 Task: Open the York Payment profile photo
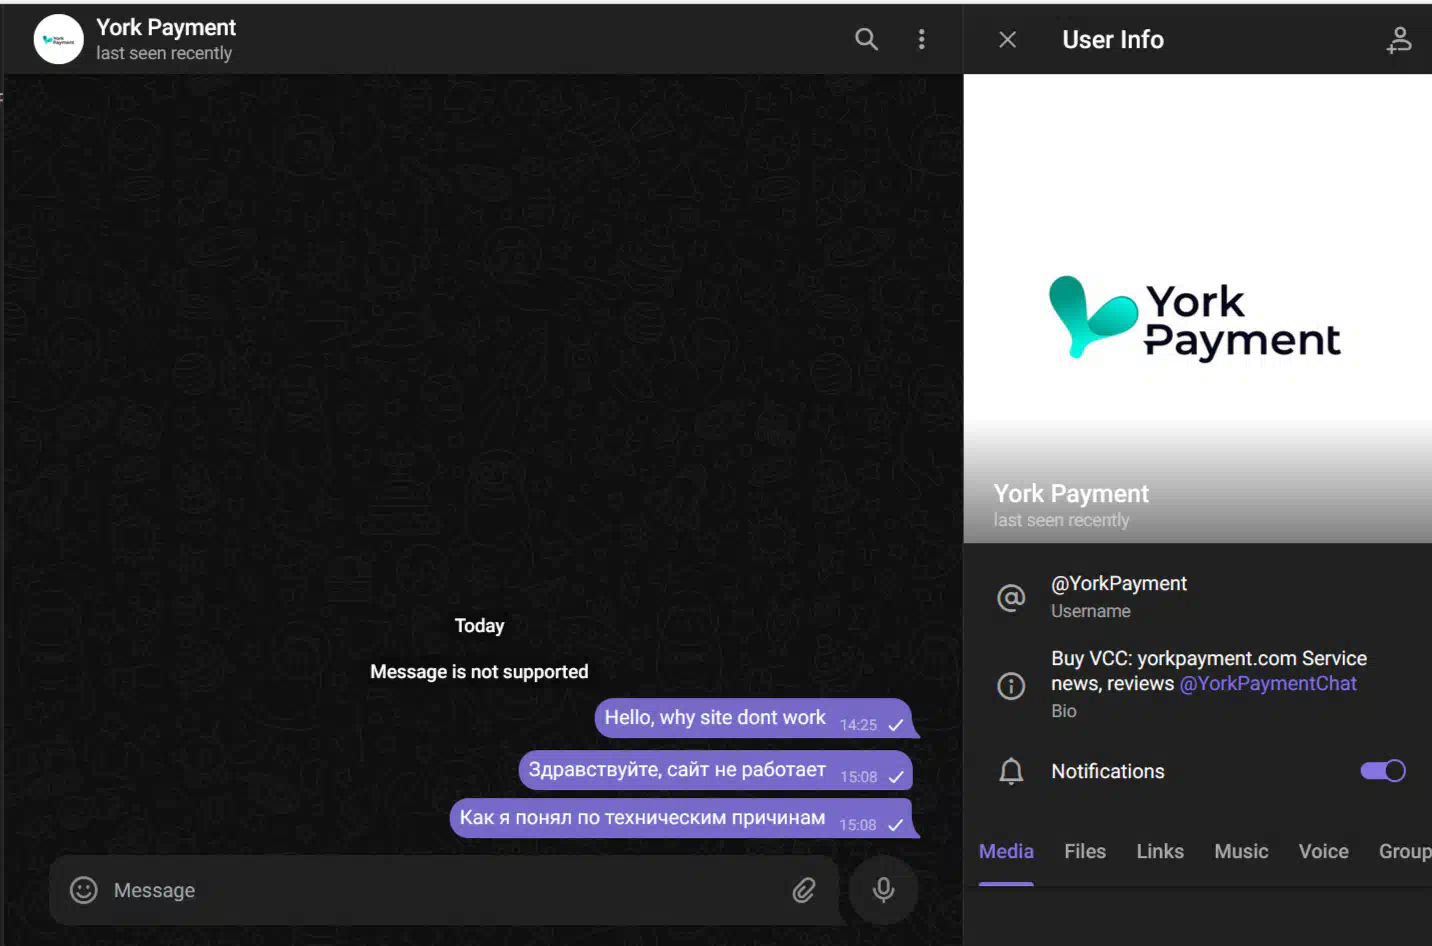pos(1197,309)
